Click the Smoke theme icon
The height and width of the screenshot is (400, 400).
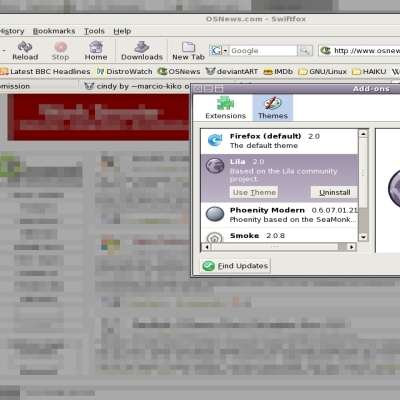[x=215, y=237]
